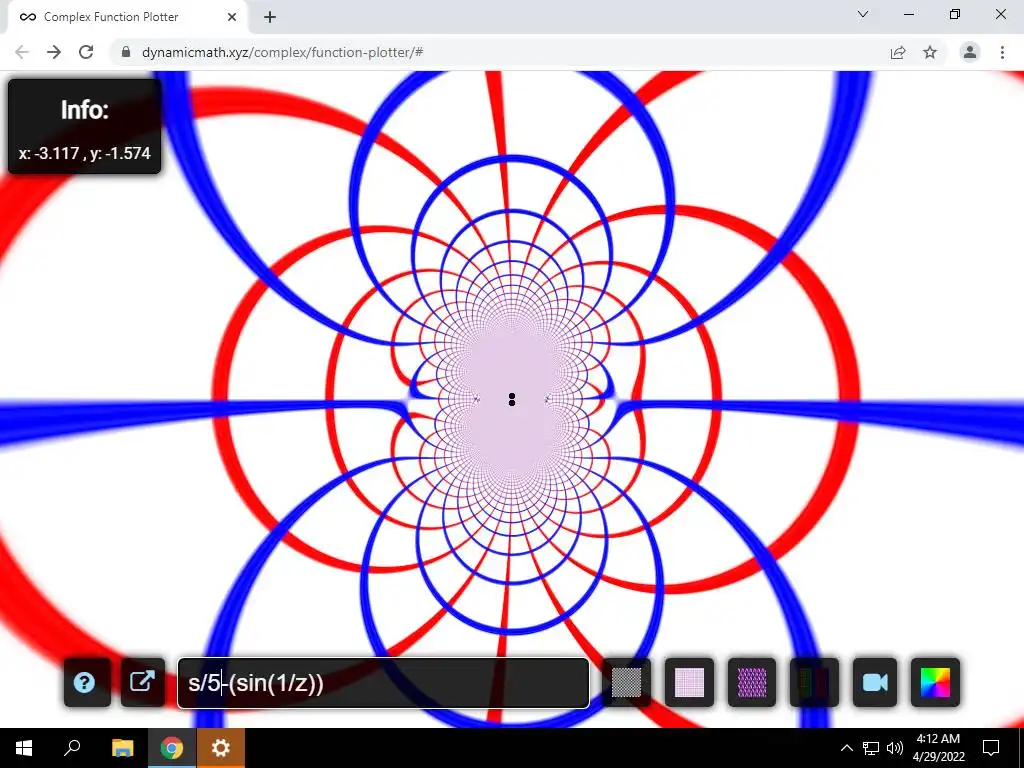Expand the tab search chevron

(x=863, y=14)
